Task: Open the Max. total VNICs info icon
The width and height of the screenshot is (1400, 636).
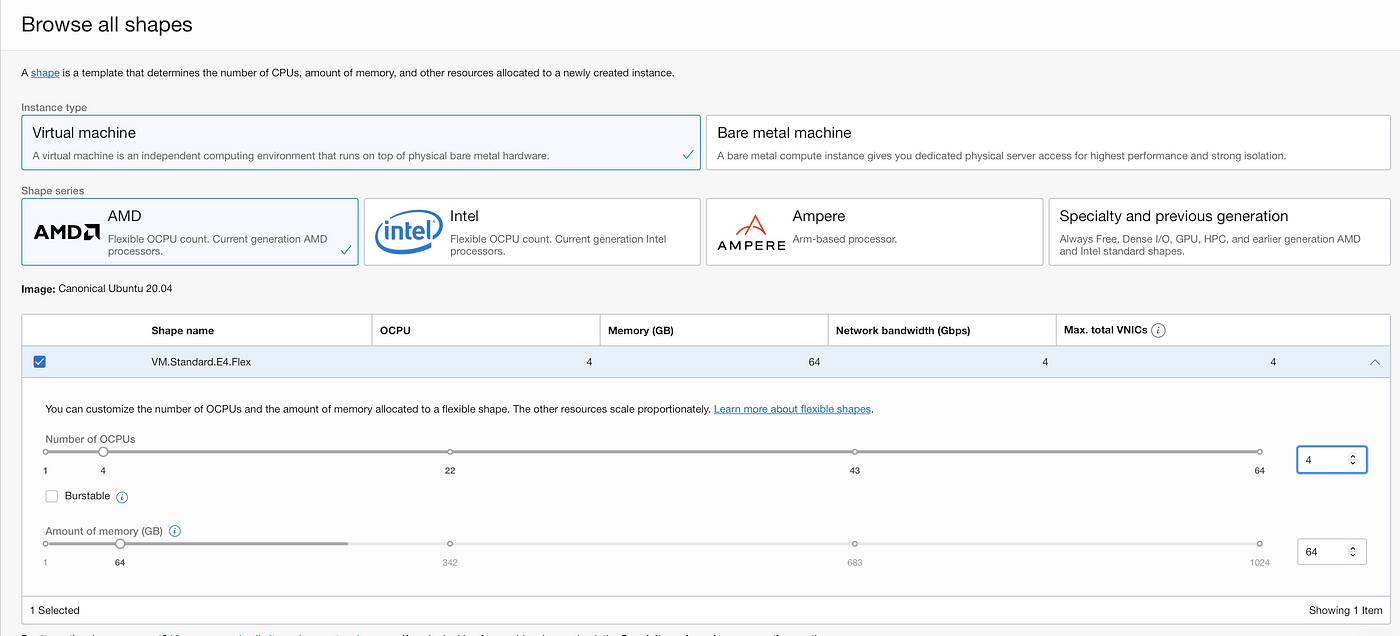Action: click(1159, 330)
